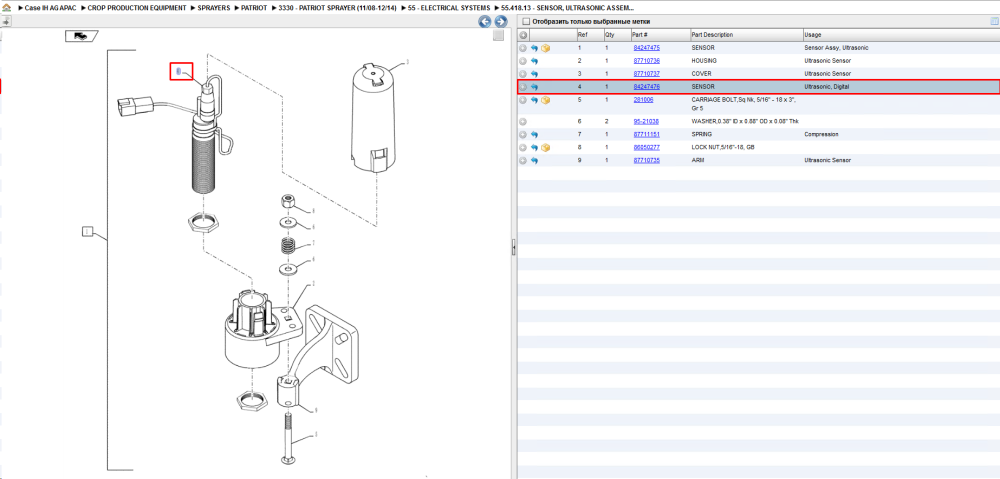Navigate to SPRAYERS breadcrumb
Viewport: 1000px width, 479px height.
(x=214, y=8)
